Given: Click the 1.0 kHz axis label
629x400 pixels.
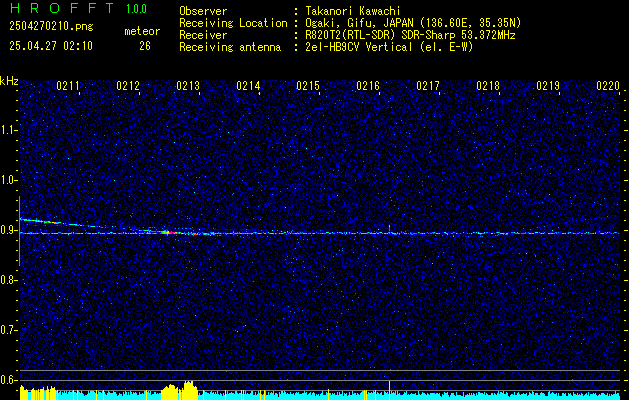Looking at the screenshot, I should click(8, 180).
